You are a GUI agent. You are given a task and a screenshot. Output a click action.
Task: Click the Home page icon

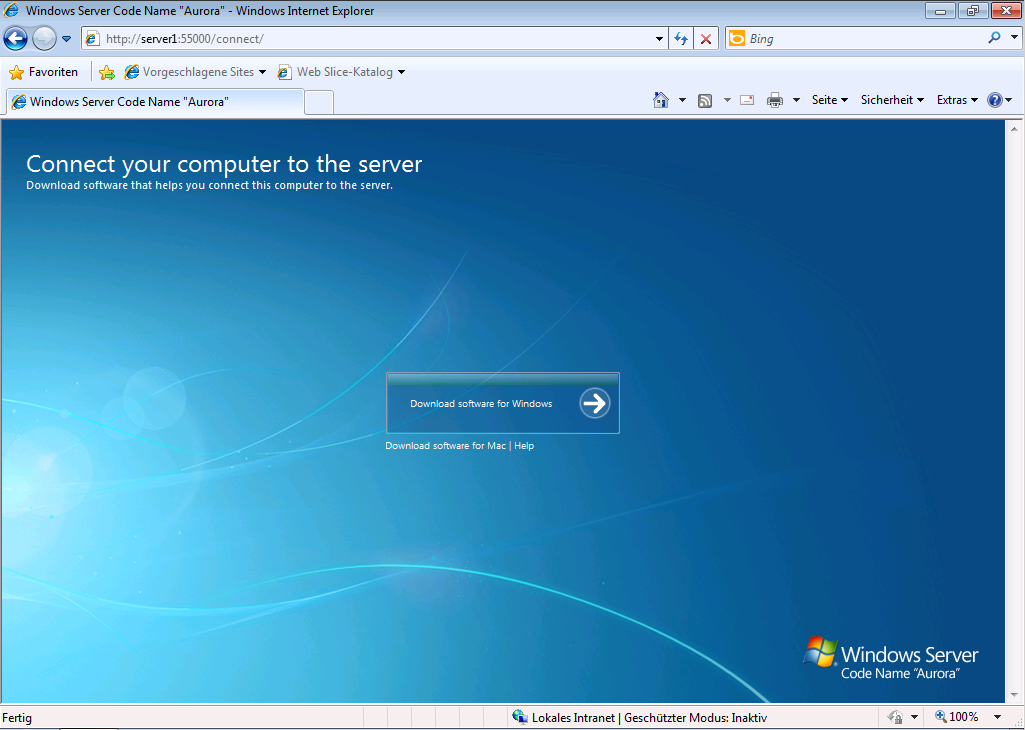(660, 100)
